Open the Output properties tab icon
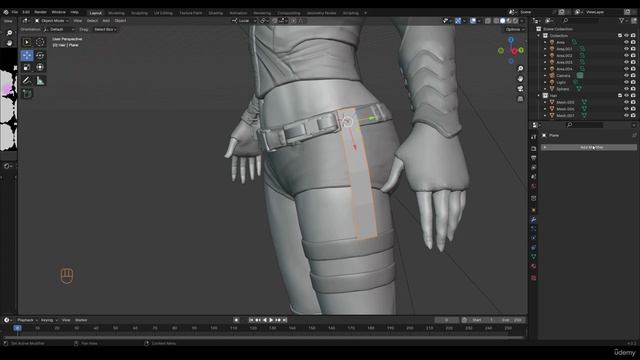Viewport: 640px width, 360px height. (533, 158)
